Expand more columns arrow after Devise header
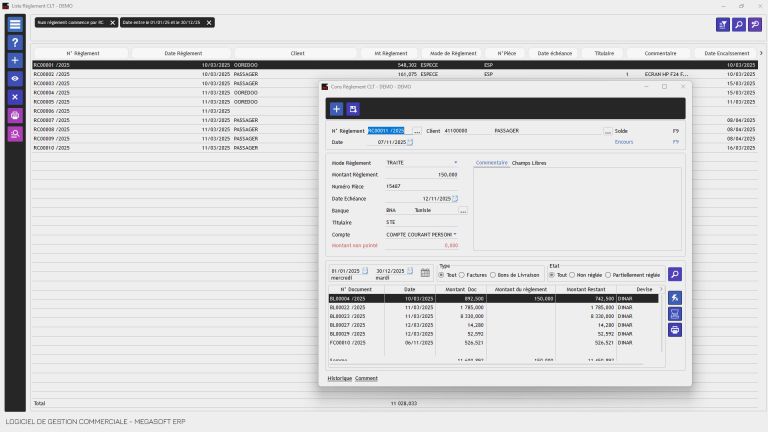 (x=661, y=289)
